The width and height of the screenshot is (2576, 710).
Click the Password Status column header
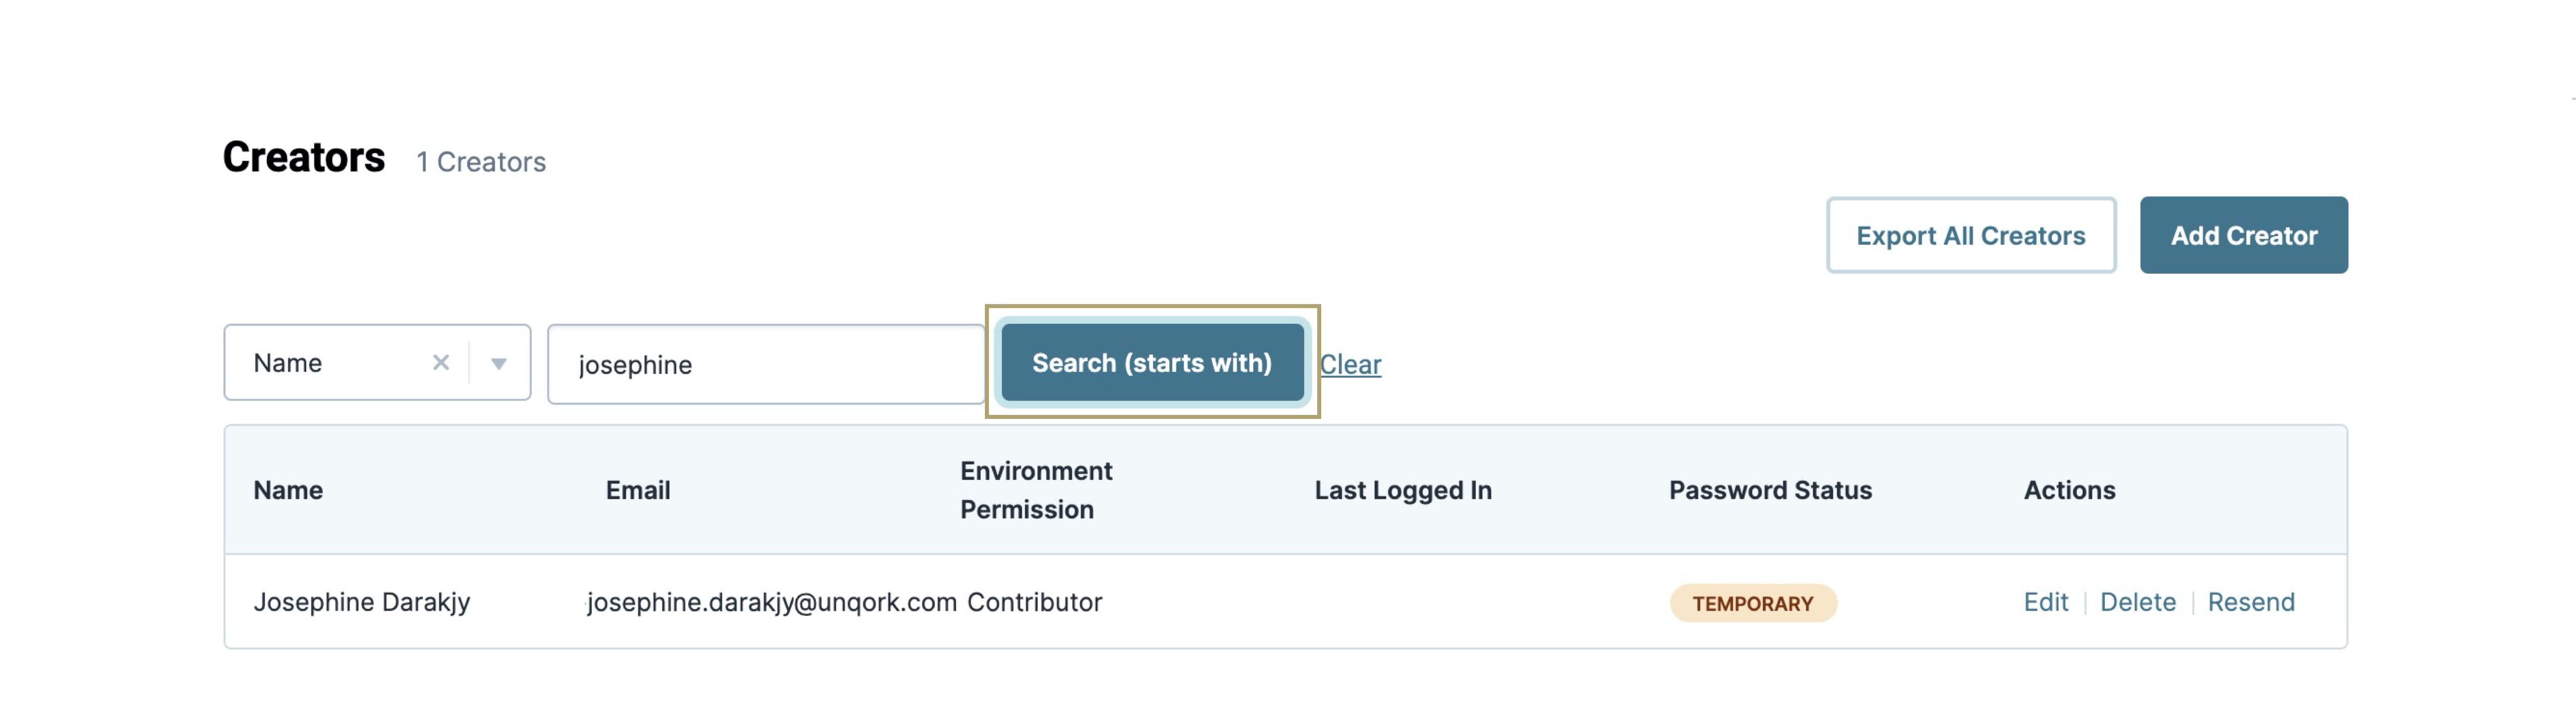coord(1770,490)
